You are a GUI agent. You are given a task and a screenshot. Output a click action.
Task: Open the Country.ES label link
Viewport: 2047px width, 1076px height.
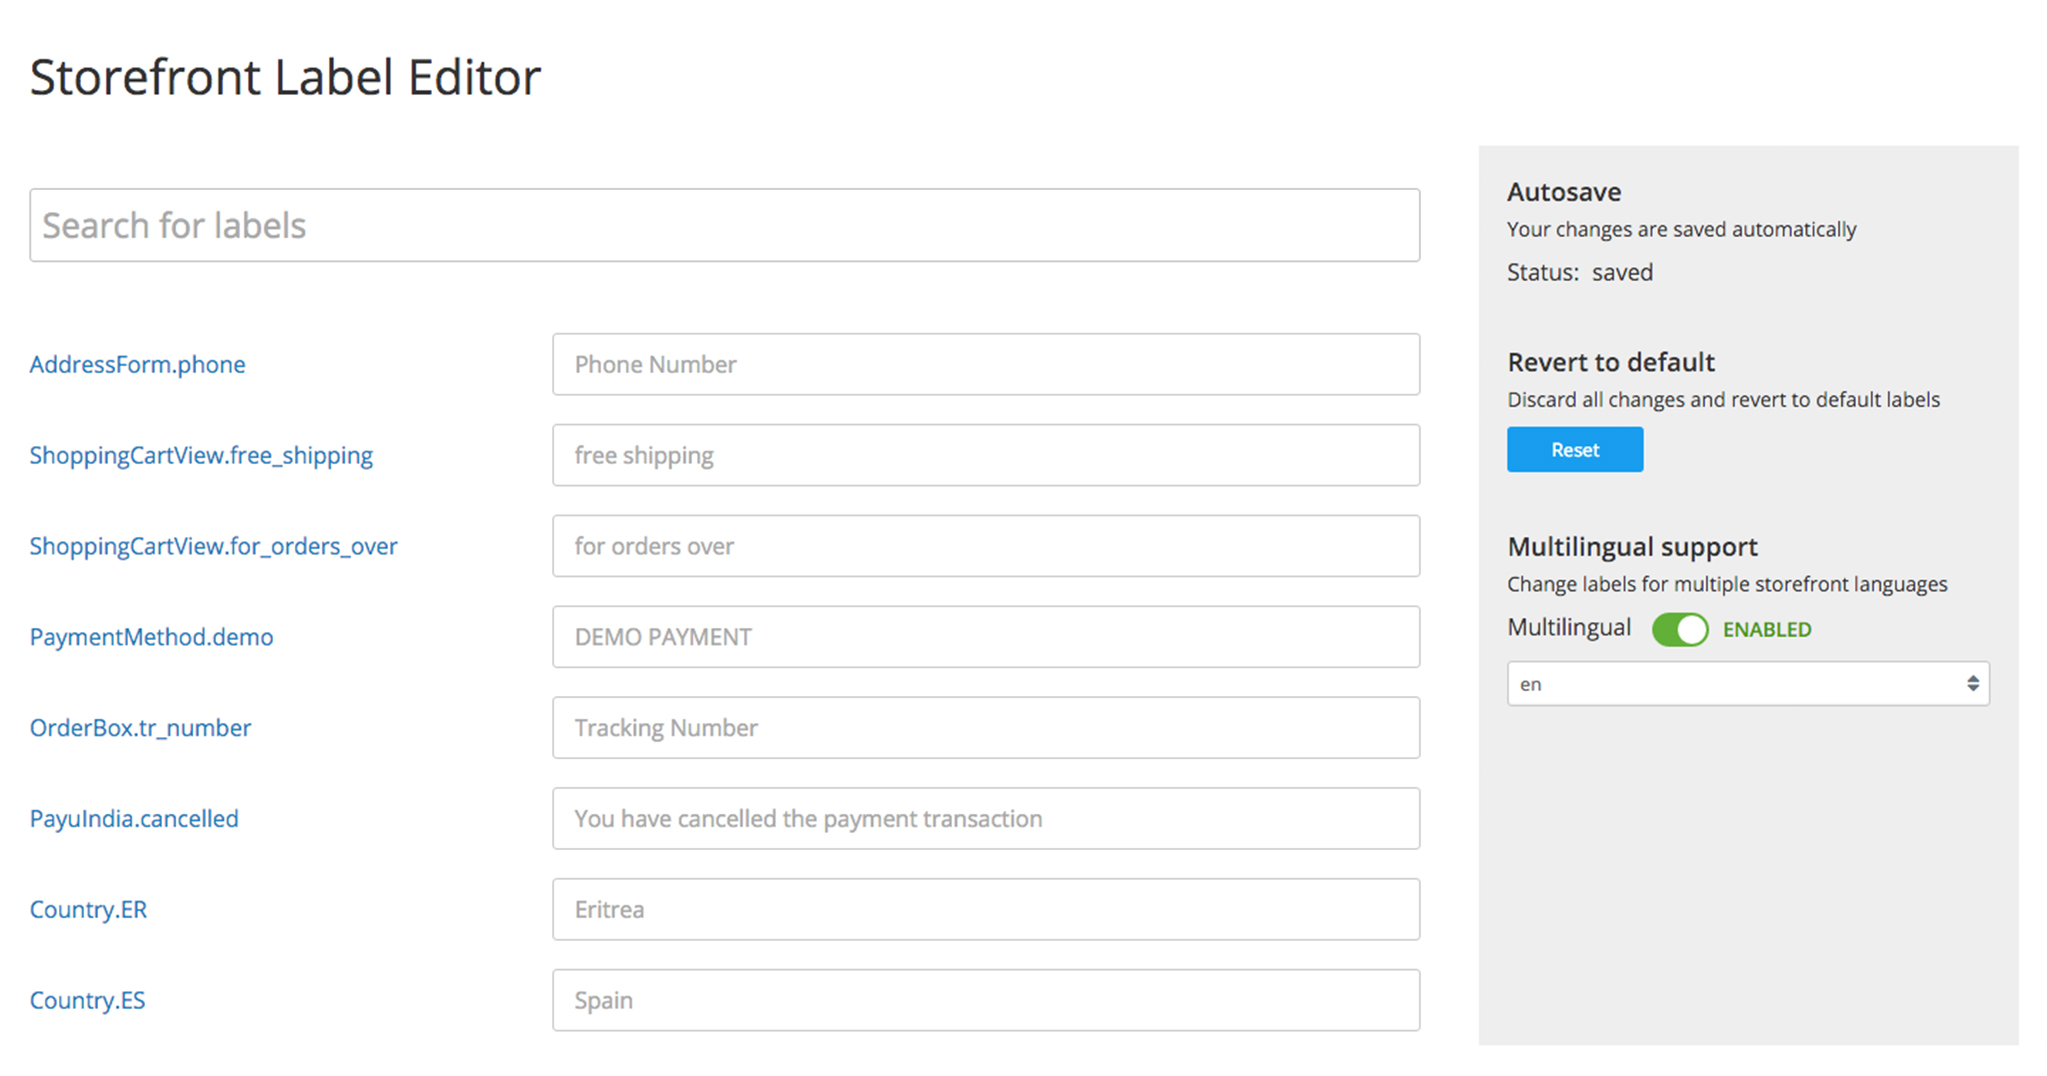coord(87,1000)
